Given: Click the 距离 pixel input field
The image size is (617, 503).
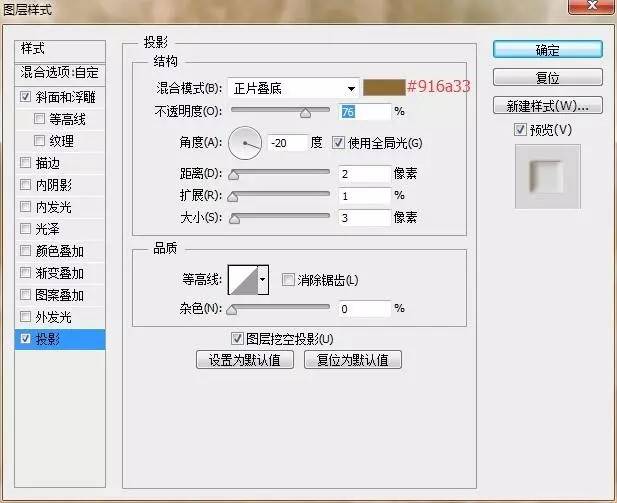Looking at the screenshot, I should point(363,174).
